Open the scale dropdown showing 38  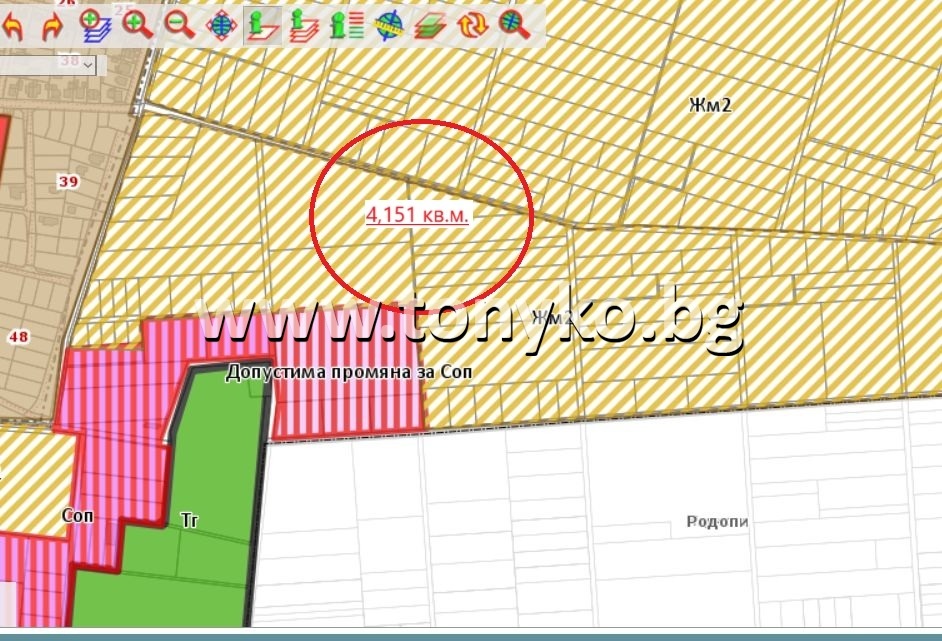pos(70,63)
